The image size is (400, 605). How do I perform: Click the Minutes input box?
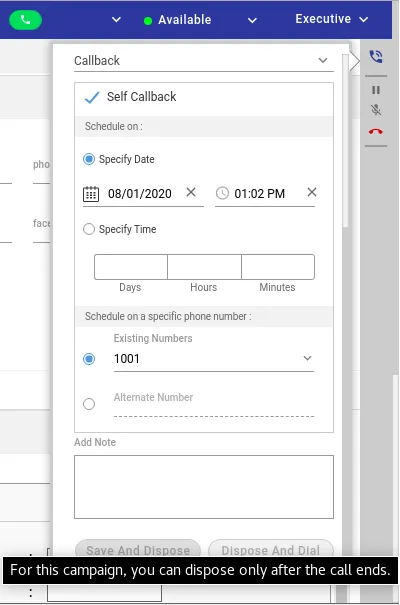point(278,267)
